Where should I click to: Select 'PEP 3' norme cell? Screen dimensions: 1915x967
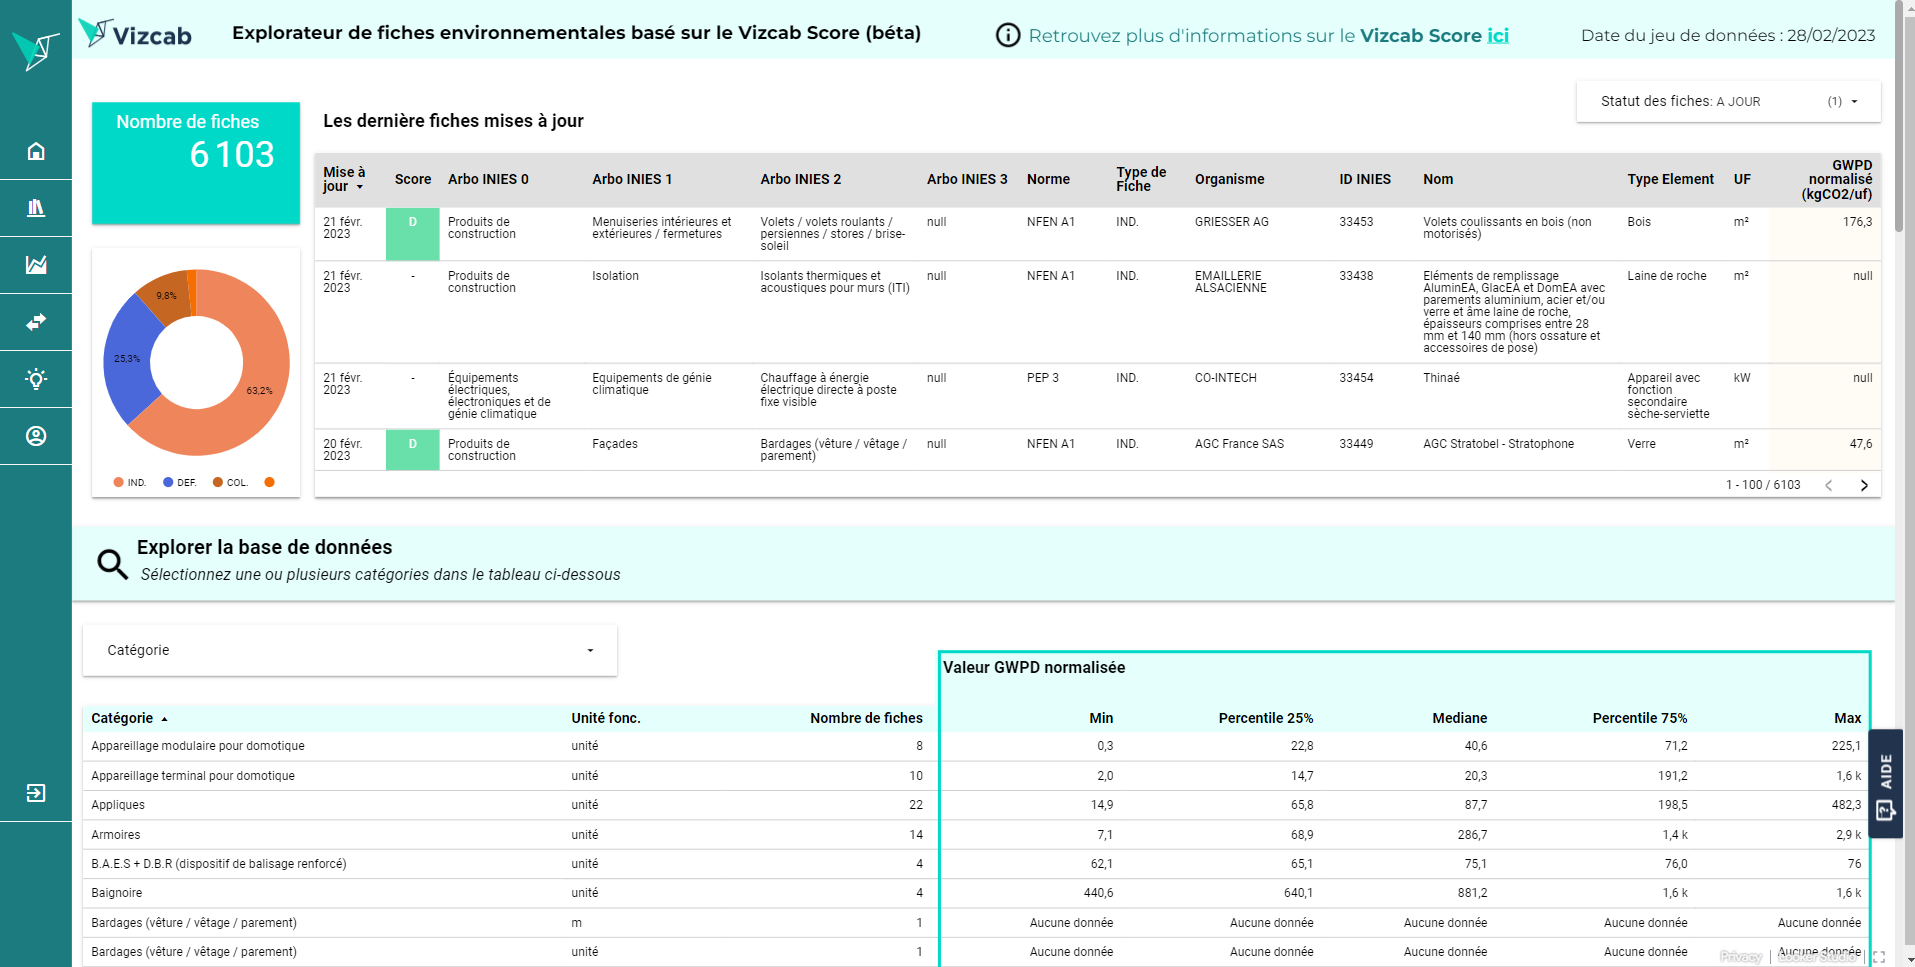1042,378
